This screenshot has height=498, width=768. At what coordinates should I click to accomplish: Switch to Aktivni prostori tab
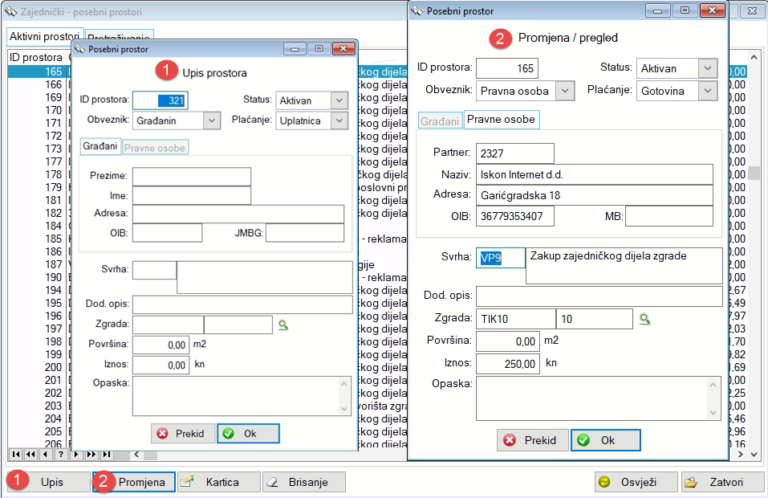coord(43,37)
